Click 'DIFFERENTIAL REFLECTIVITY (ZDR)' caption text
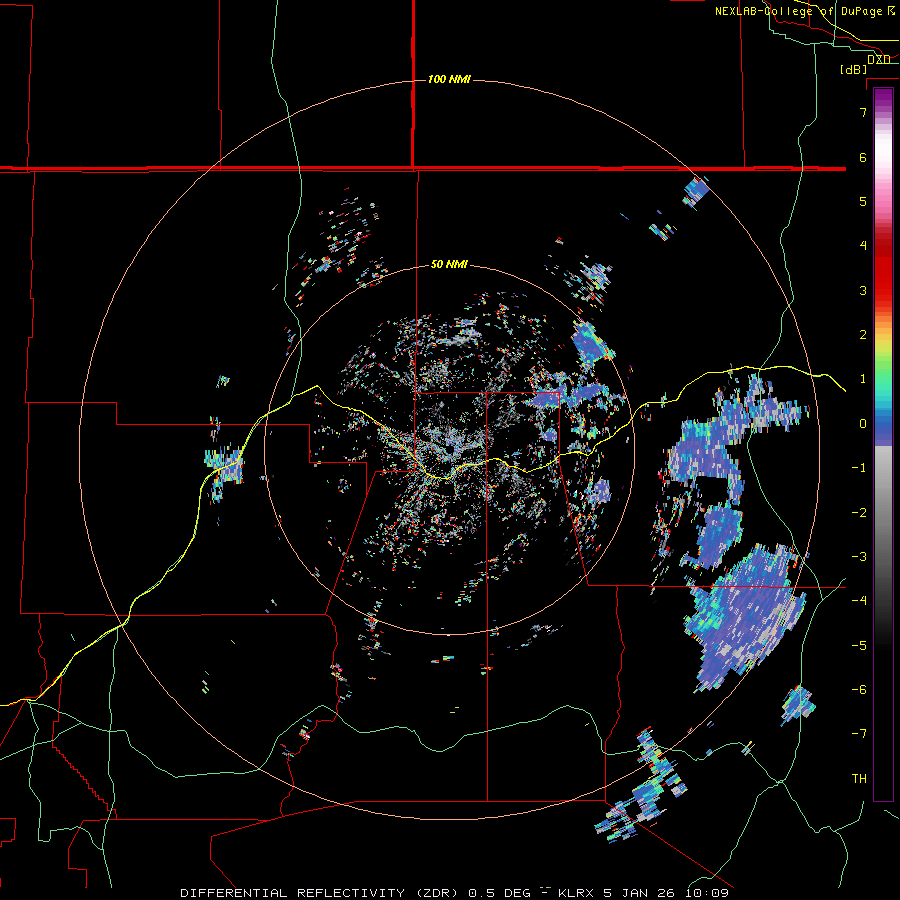 [319, 893]
